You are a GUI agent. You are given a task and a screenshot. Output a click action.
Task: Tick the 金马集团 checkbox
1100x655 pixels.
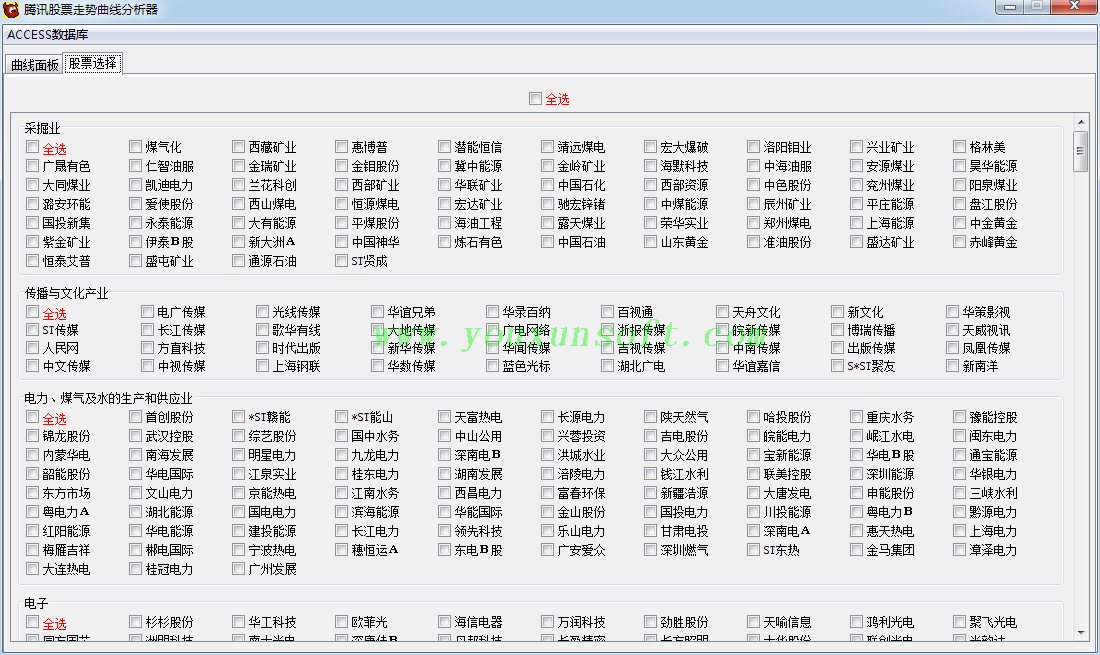pos(857,550)
